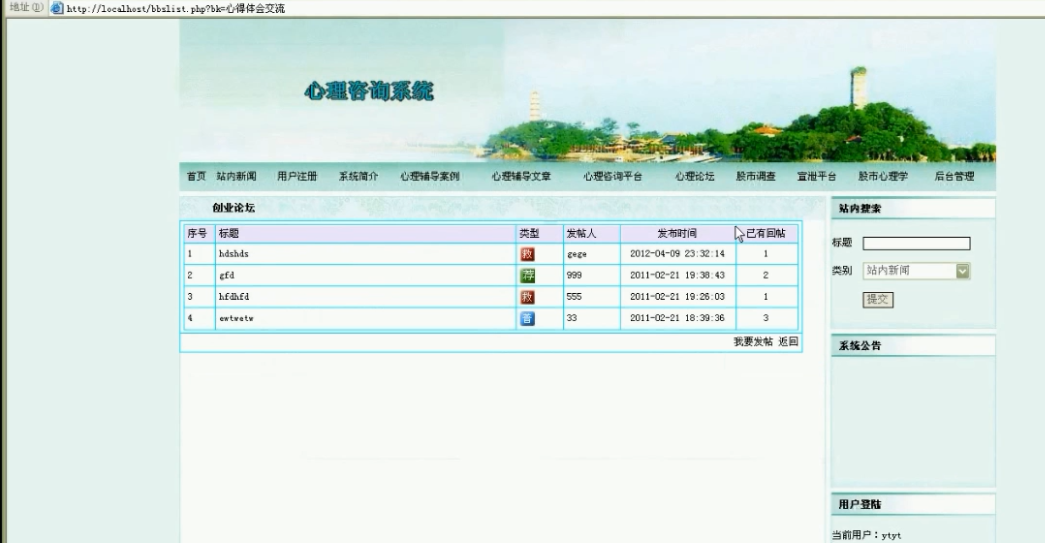This screenshot has height=543, width=1045.
Task: Click the 我要发帖 link
Action: coord(753,342)
